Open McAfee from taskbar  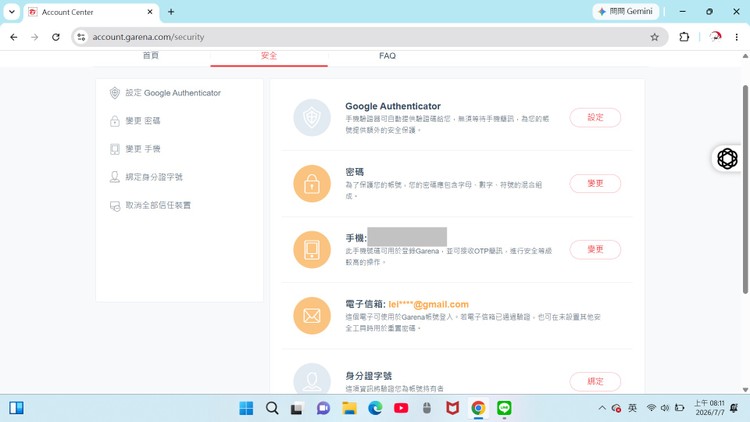[x=452, y=408]
